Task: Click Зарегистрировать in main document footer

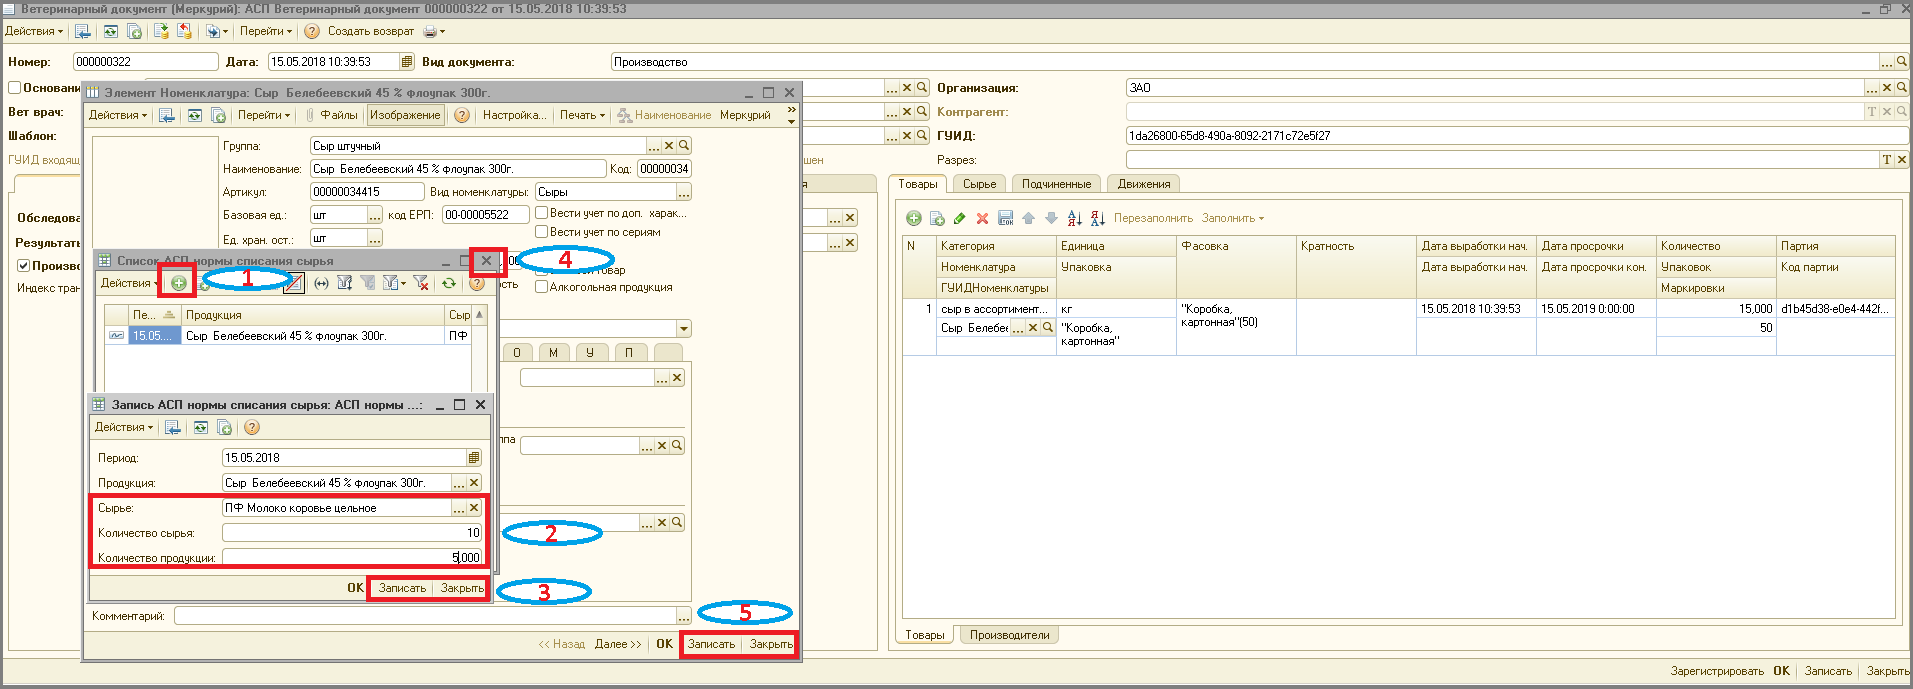Action: [1717, 671]
